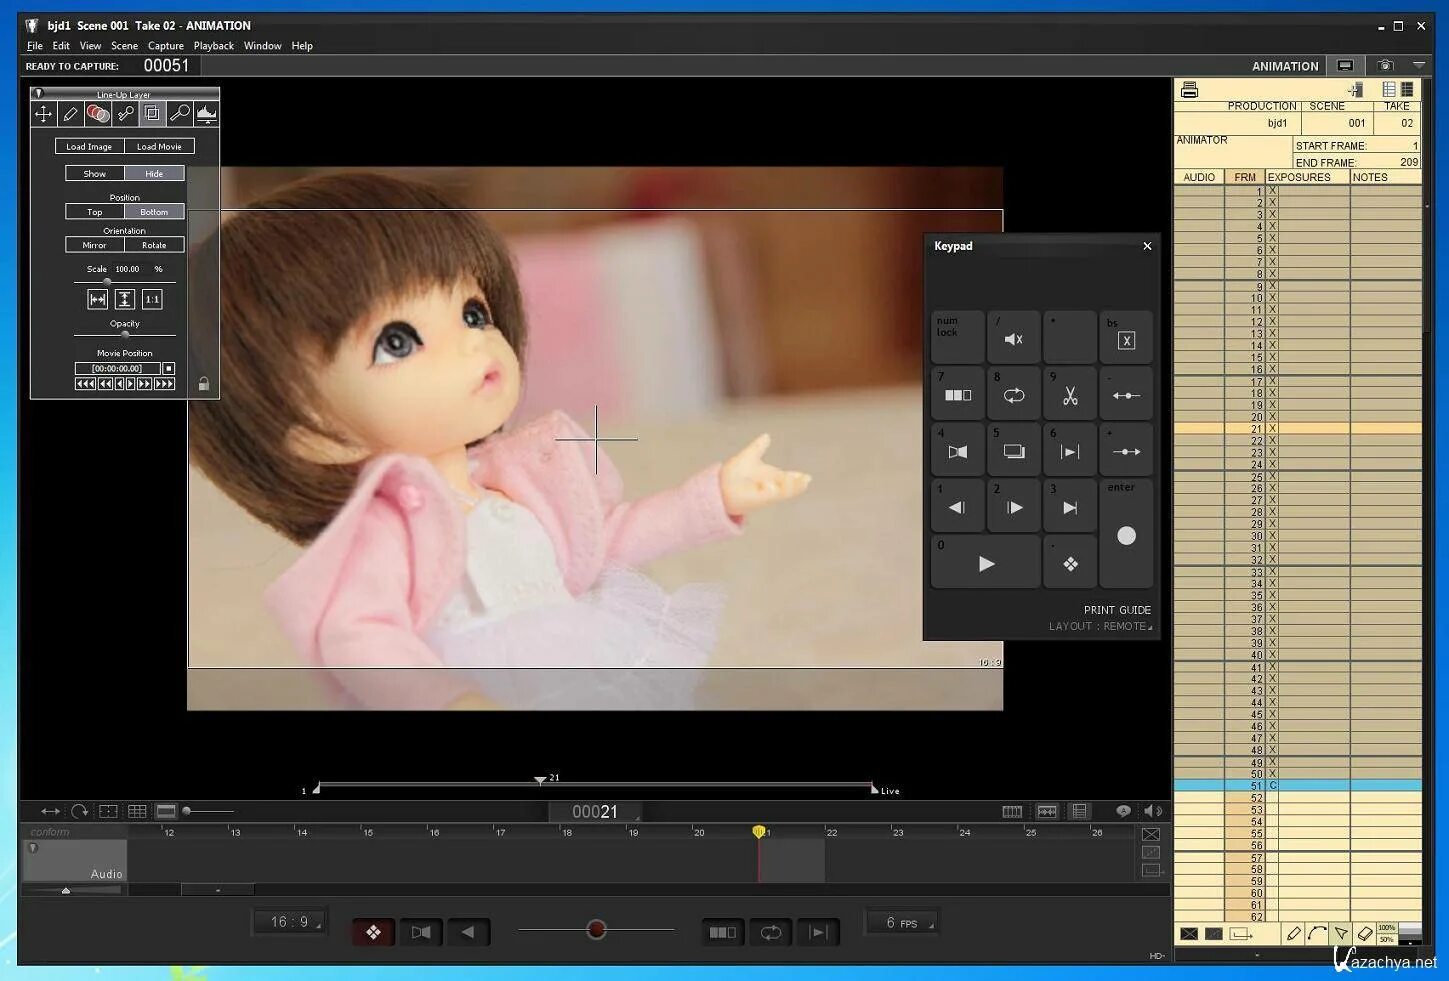The height and width of the screenshot is (981, 1449).
Task: Toggle the loop playback button in transport bar
Action: click(770, 932)
